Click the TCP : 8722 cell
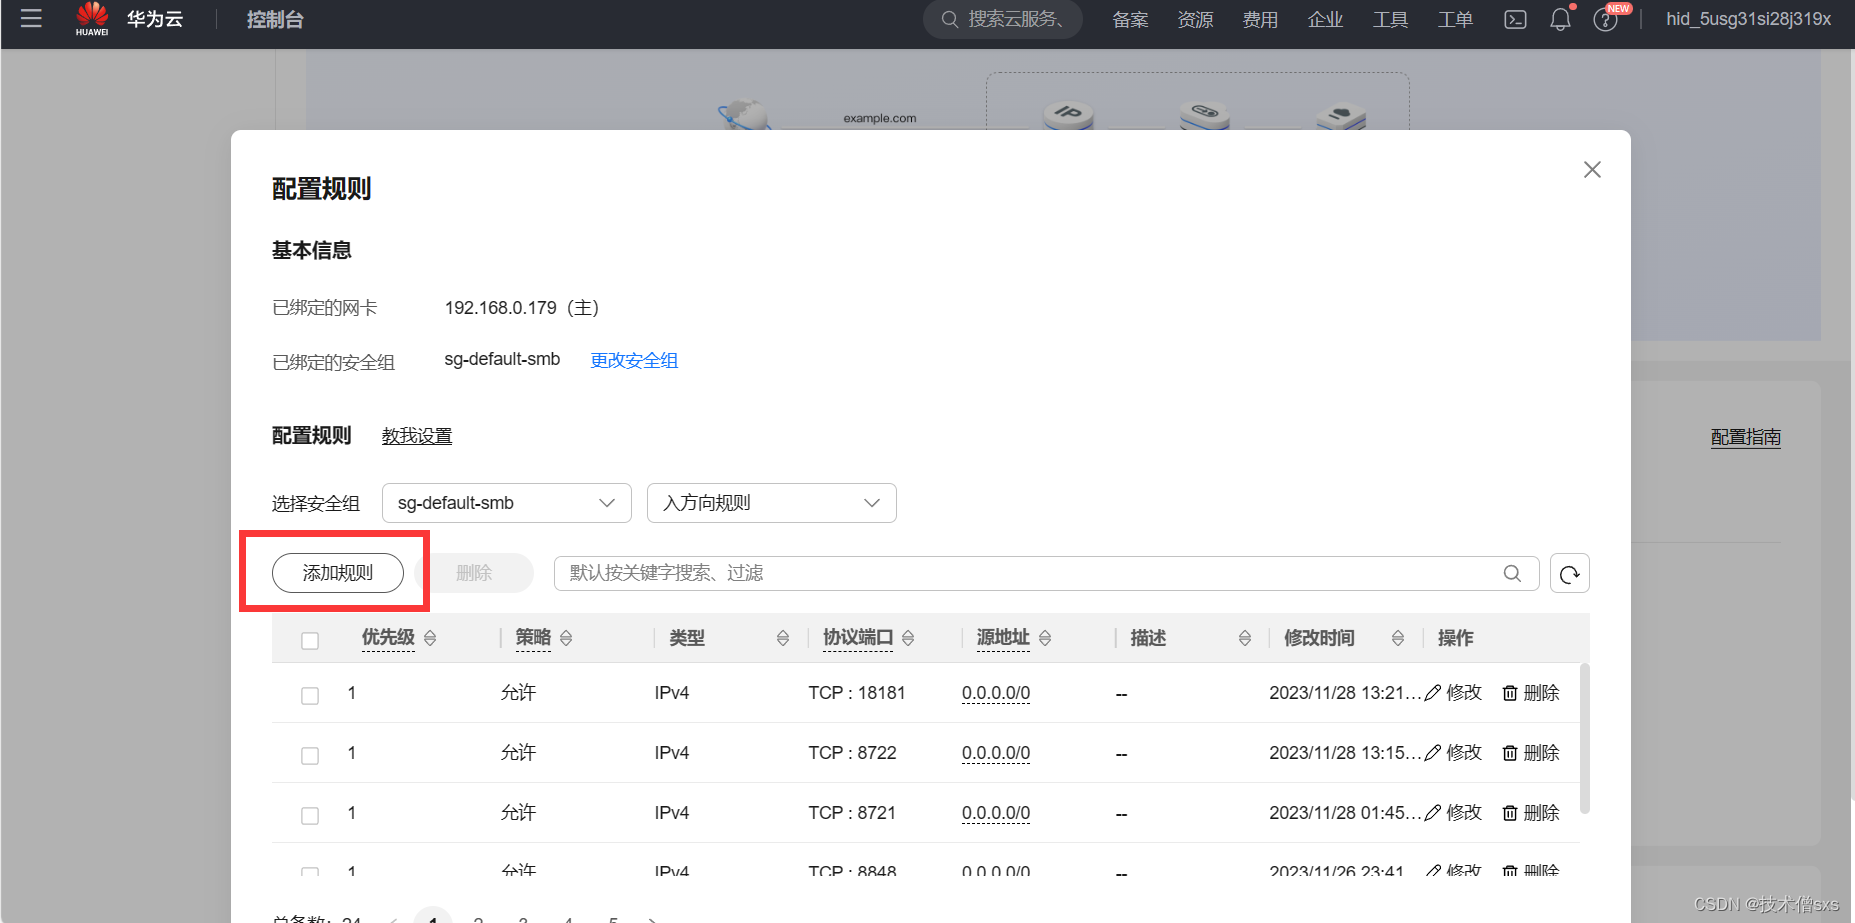The image size is (1855, 923). (852, 753)
